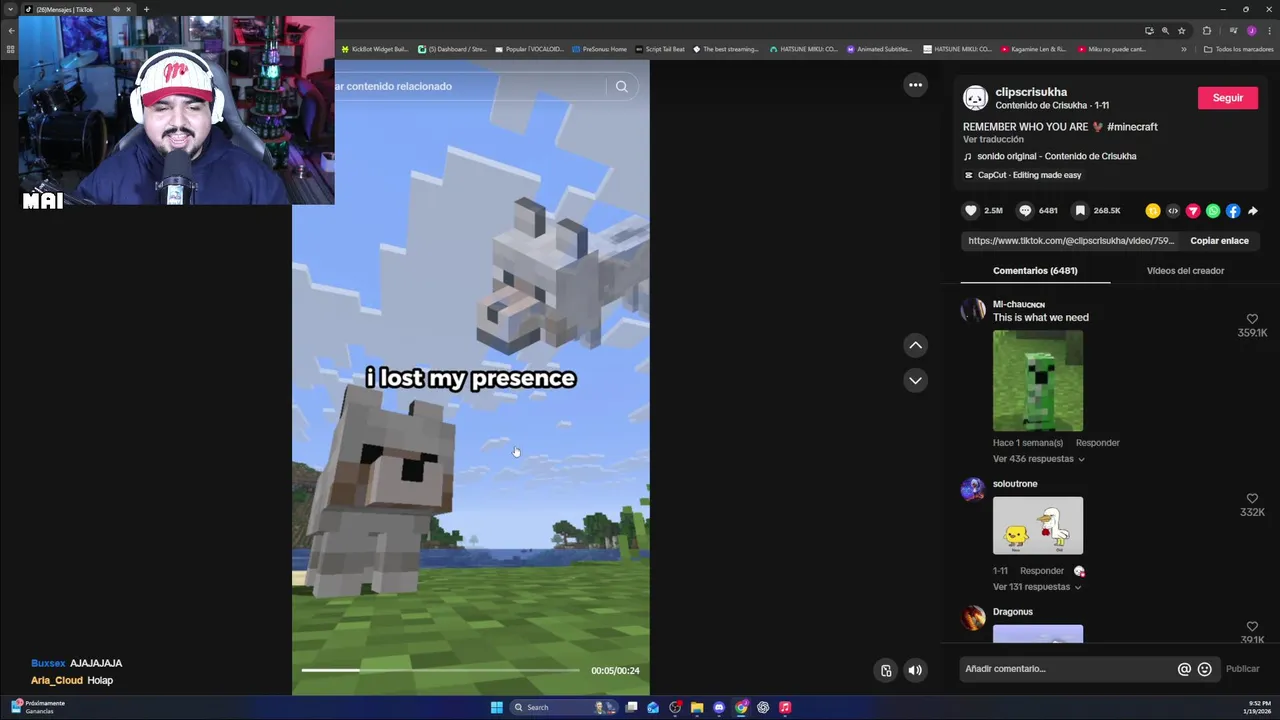Click the yellow repost icon
Viewport: 1280px width, 720px height.
coord(1153,211)
